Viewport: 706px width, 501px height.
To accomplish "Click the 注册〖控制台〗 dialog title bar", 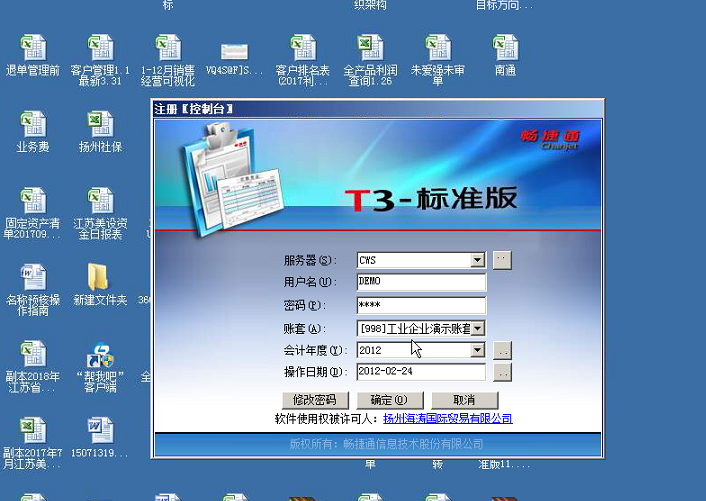I will 377,109.
